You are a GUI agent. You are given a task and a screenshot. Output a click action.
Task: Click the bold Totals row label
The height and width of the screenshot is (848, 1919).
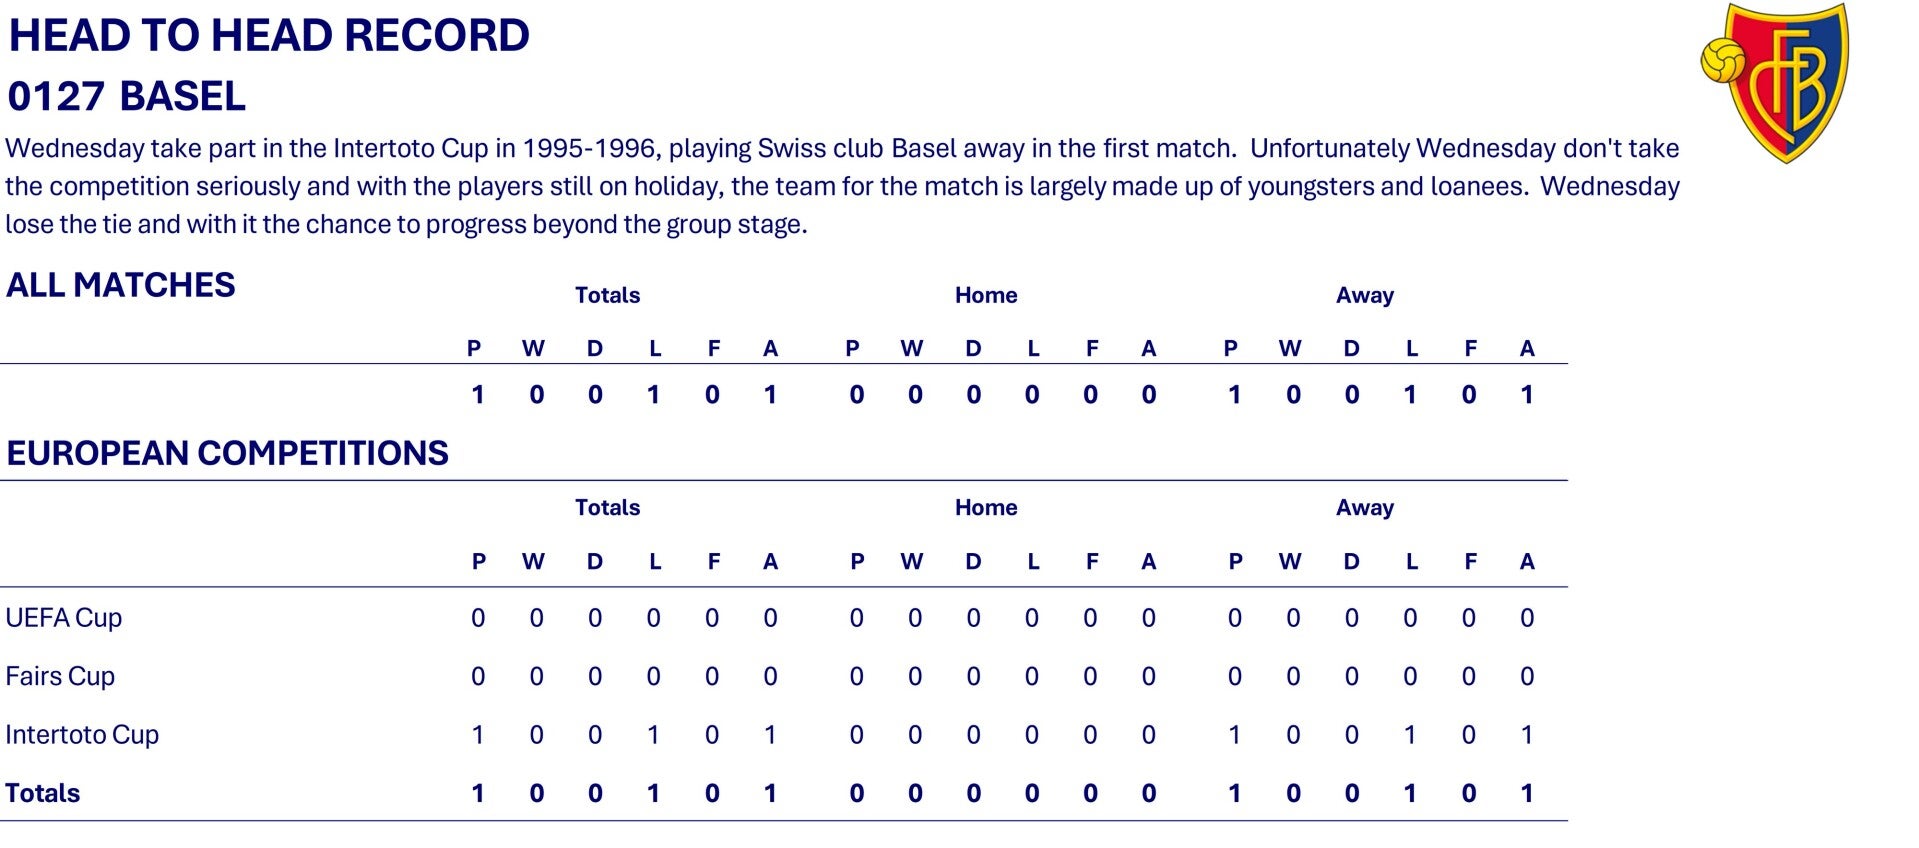click(x=42, y=793)
